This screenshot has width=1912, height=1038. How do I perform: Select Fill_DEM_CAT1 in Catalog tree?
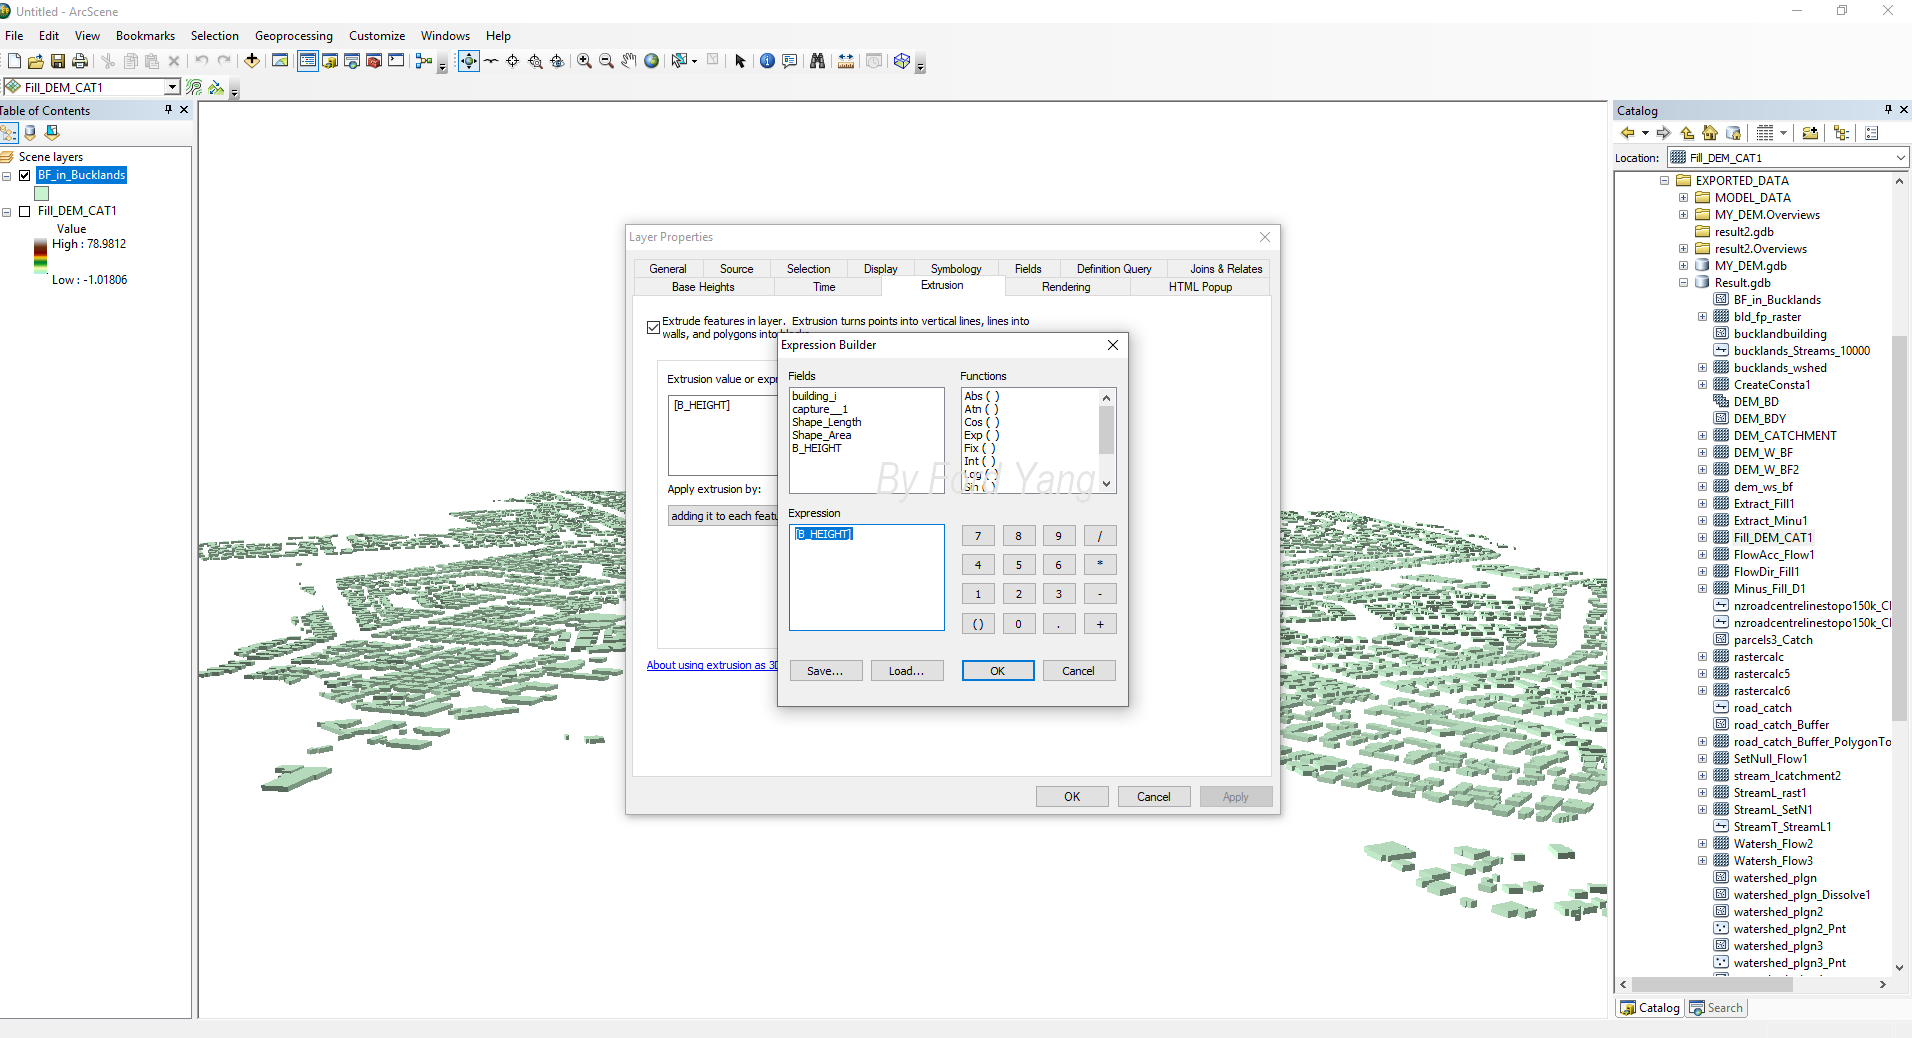(x=1772, y=538)
